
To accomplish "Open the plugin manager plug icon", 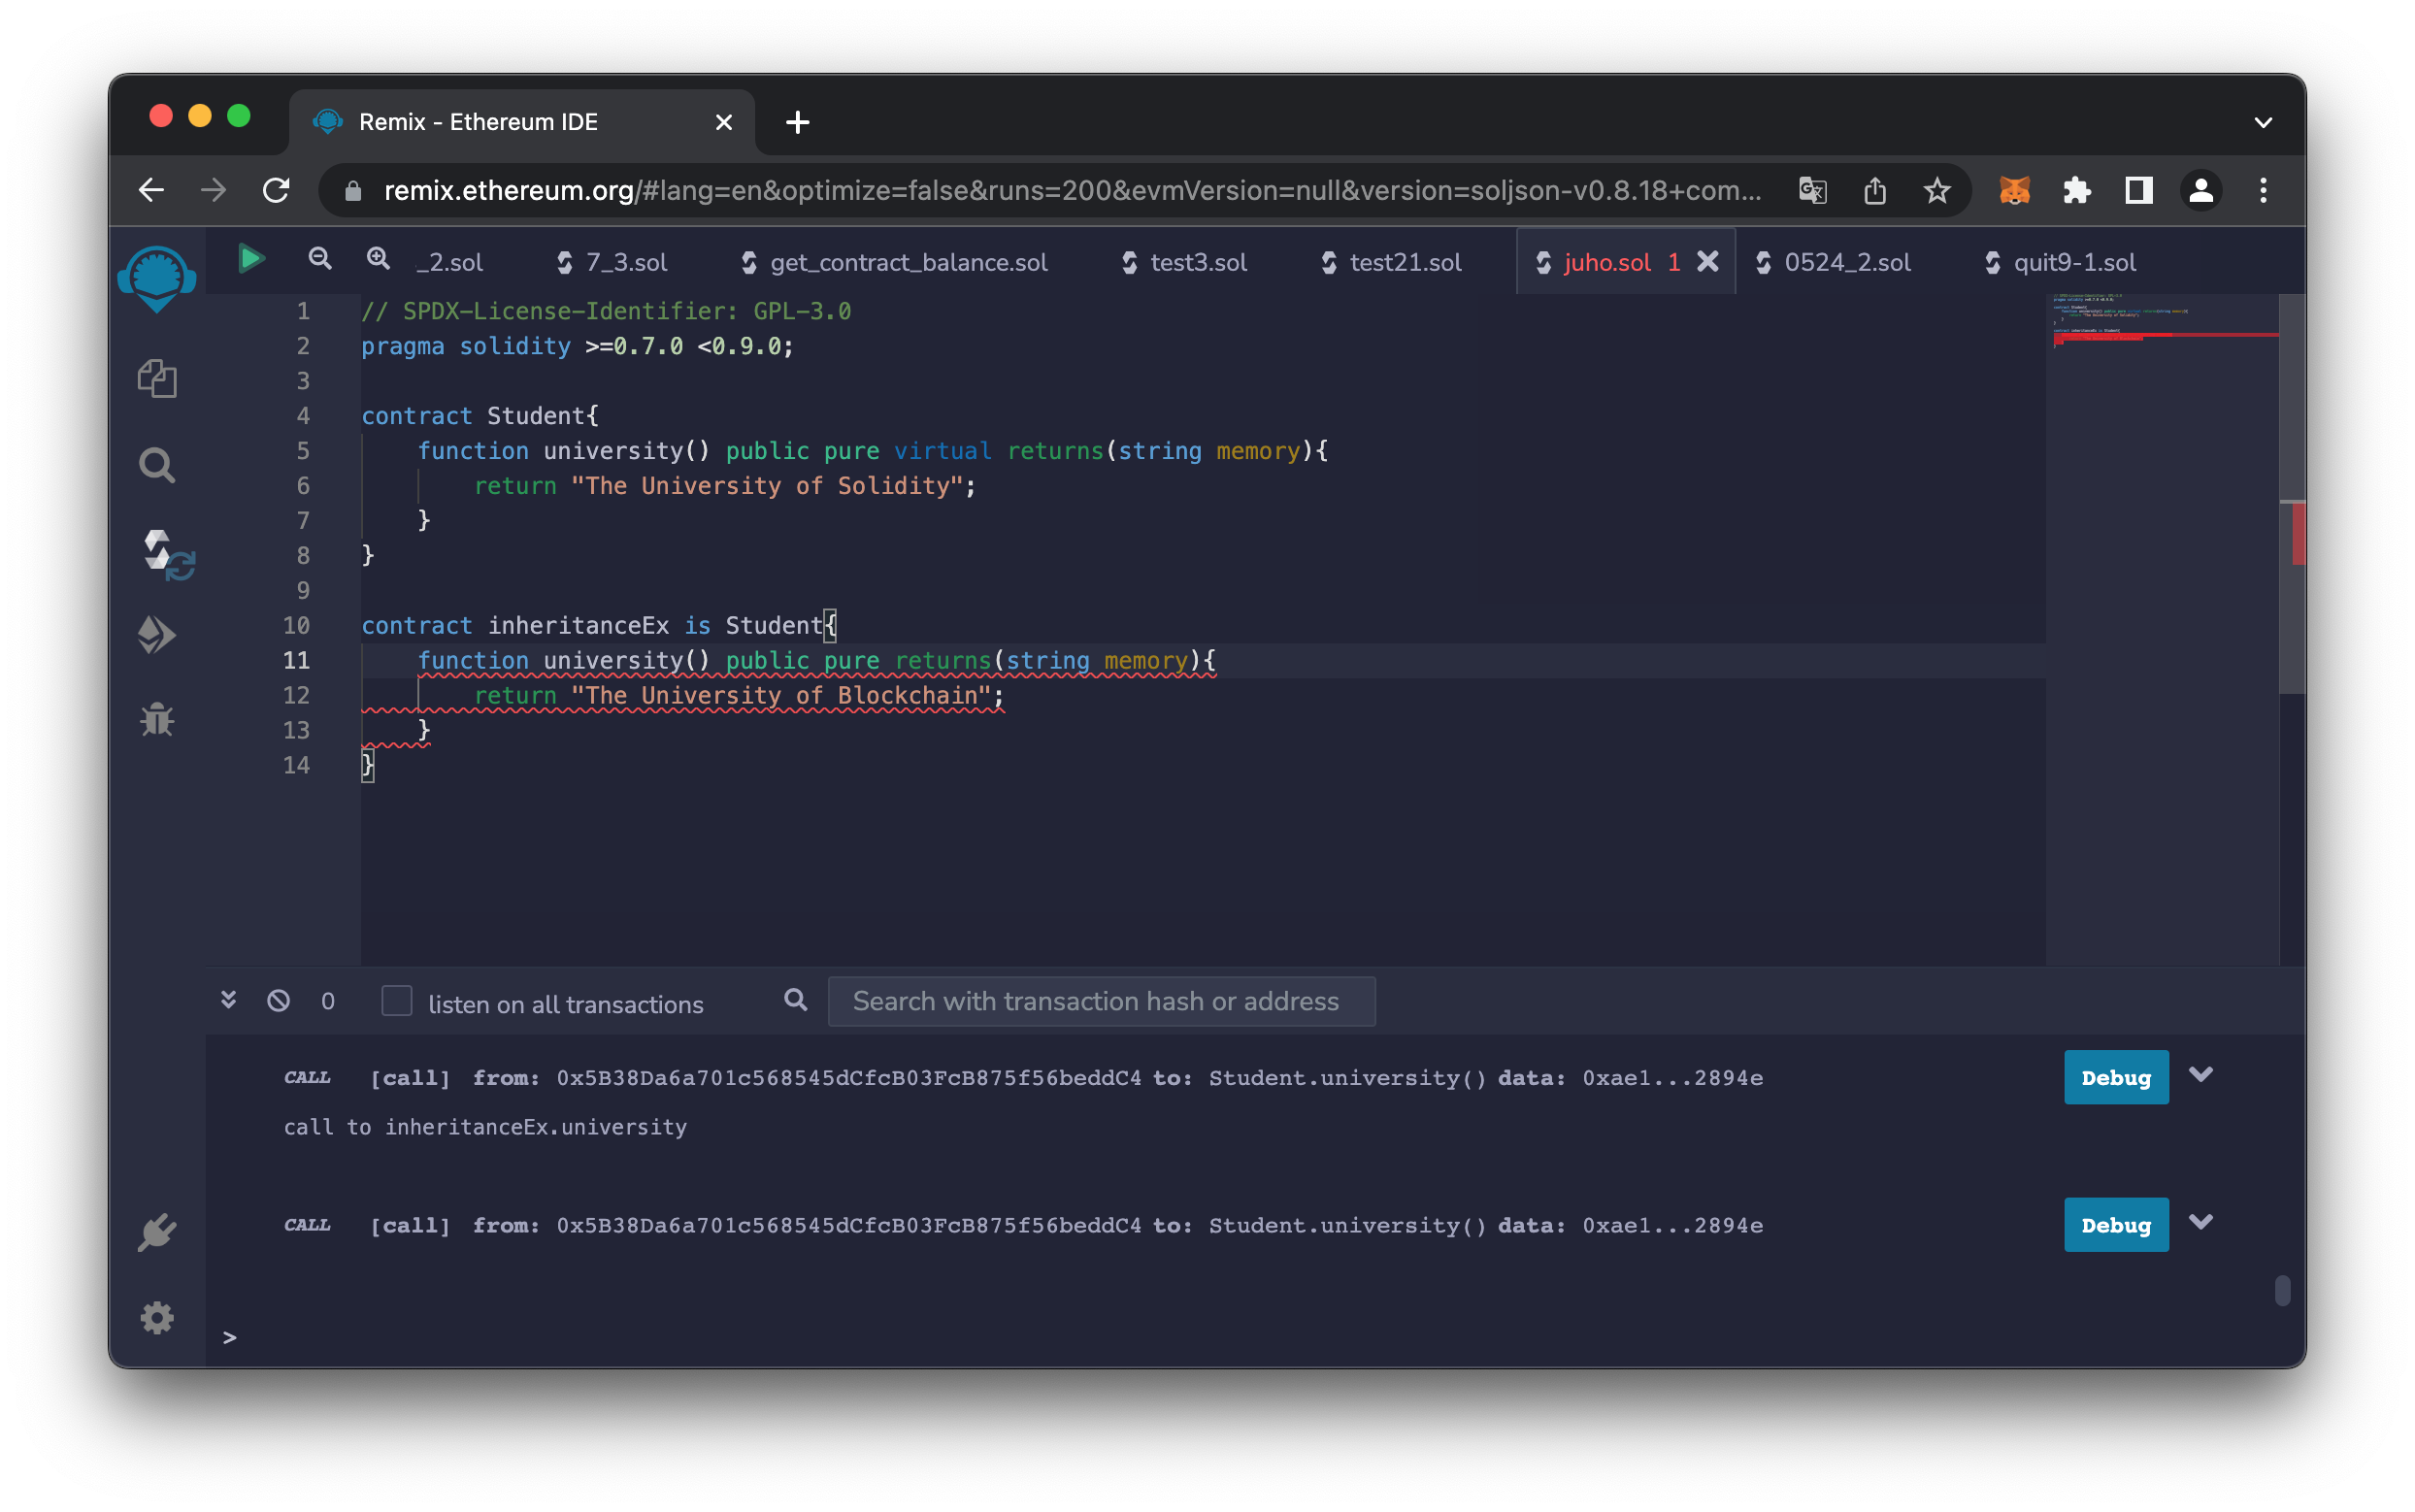I will tap(157, 1232).
